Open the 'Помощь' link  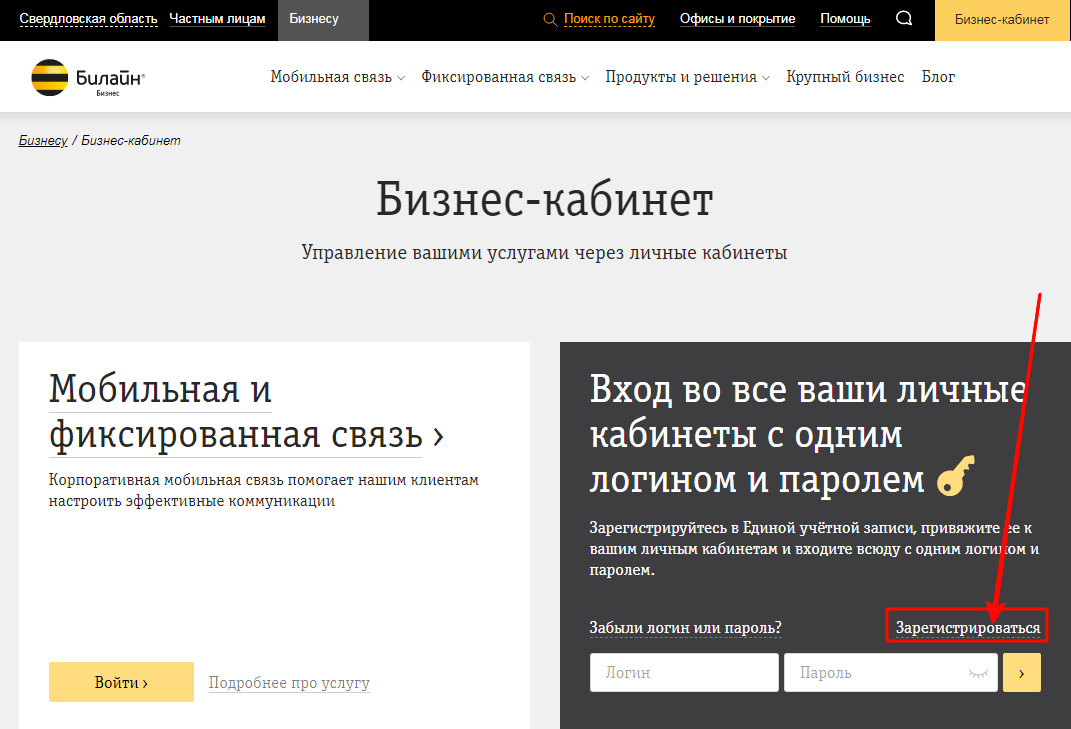tap(845, 19)
